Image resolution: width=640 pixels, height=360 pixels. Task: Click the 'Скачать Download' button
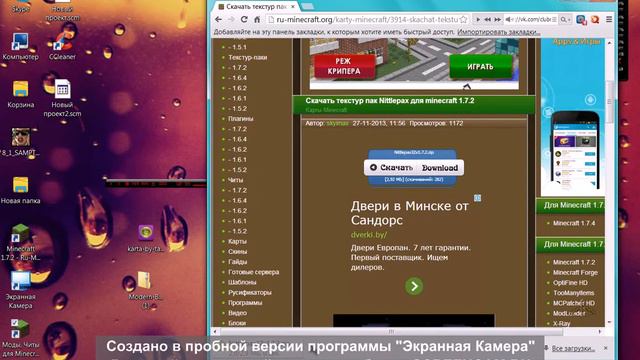click(413, 168)
